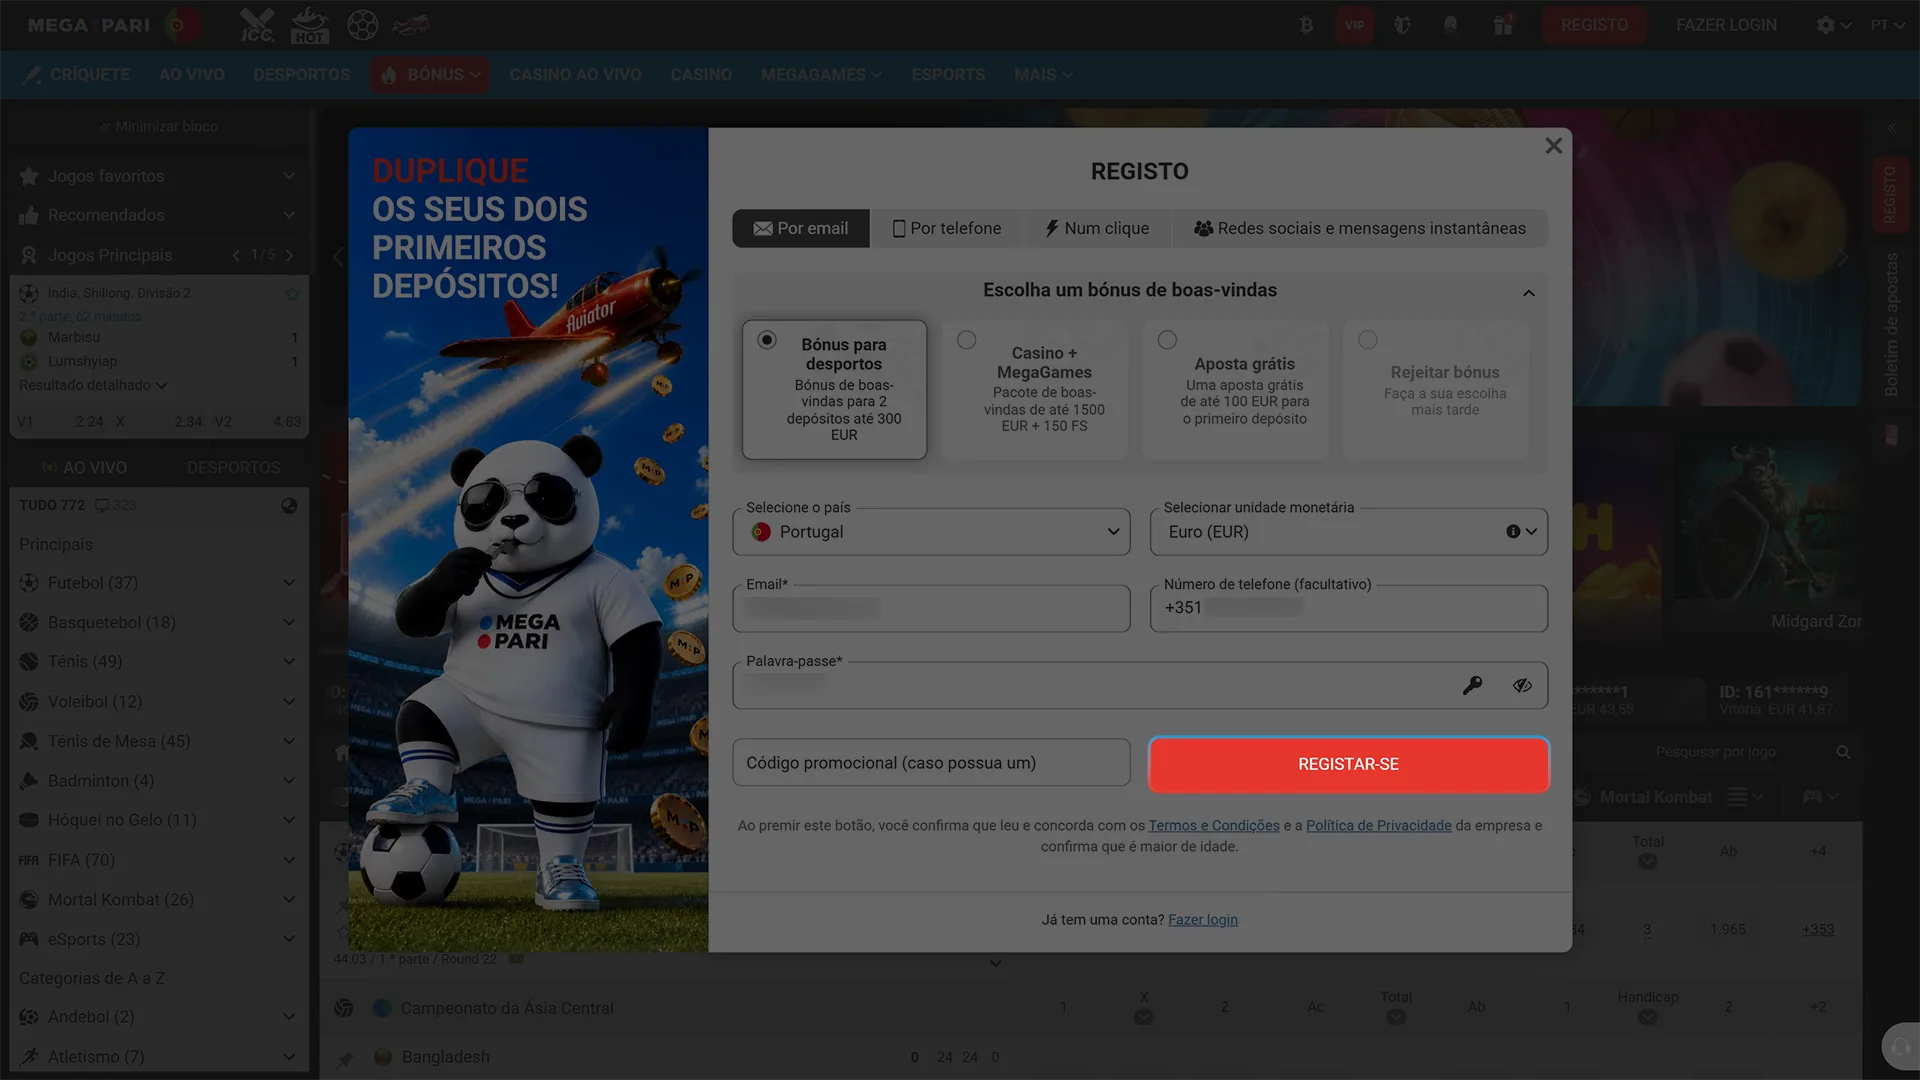Click FAZER LOGIN in the header

[1726, 25]
